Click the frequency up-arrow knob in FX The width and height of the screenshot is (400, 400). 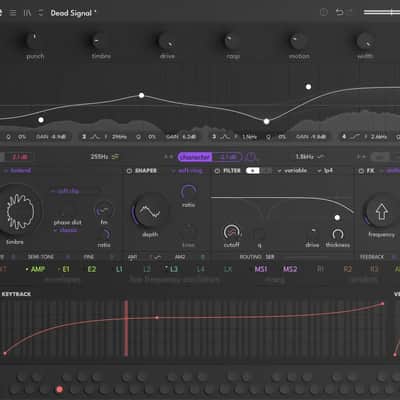(381, 212)
